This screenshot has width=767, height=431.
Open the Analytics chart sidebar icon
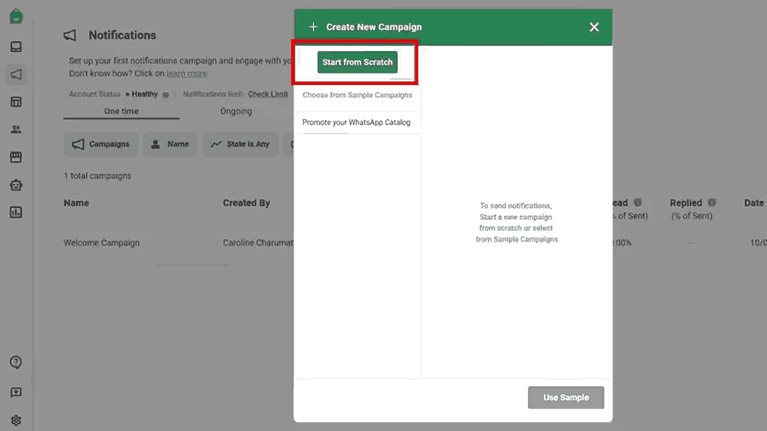pos(16,212)
